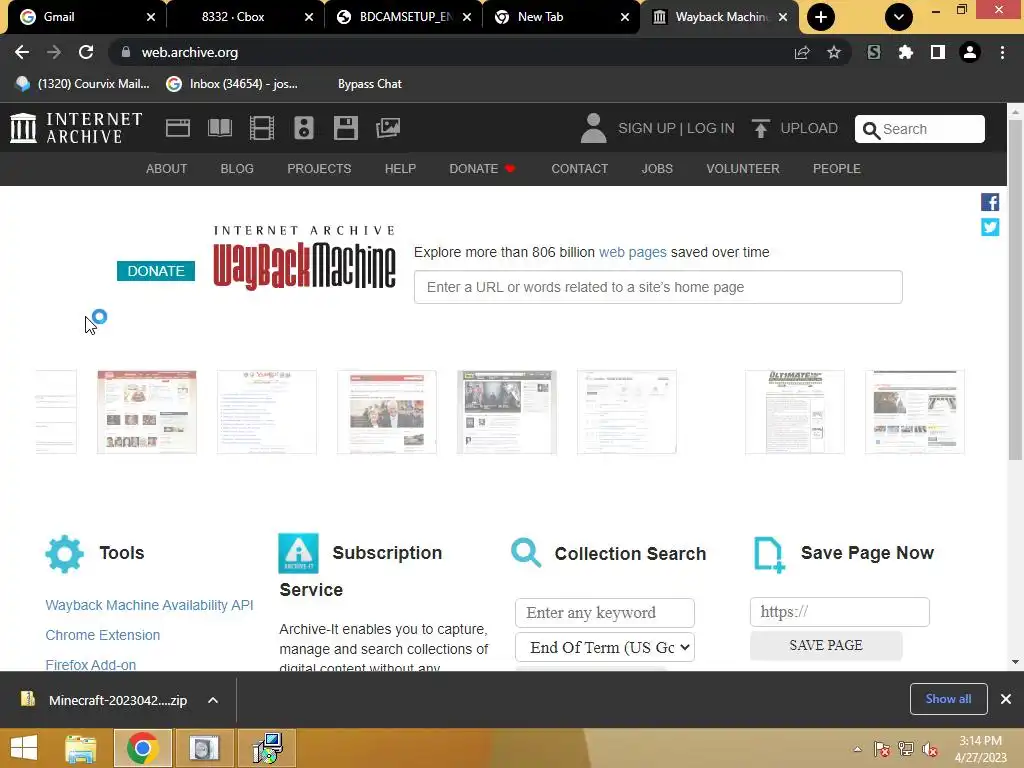Click the user avatar icon
Image resolution: width=1024 pixels, height=768 pixels.
(x=594, y=128)
